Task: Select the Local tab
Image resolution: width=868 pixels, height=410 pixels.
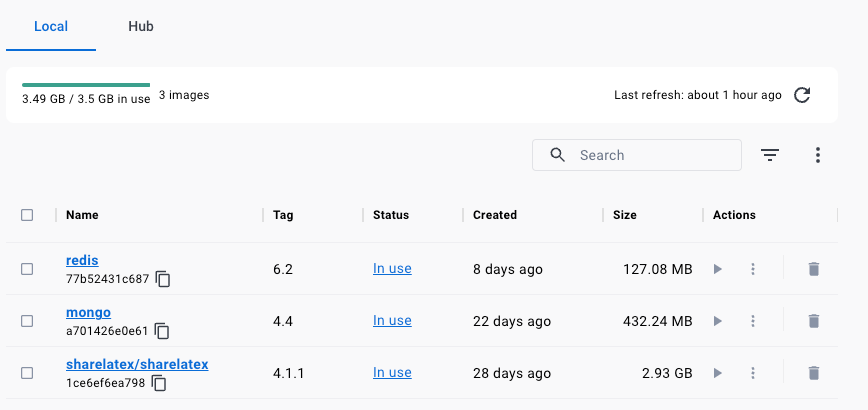Action: pyautogui.click(x=51, y=26)
